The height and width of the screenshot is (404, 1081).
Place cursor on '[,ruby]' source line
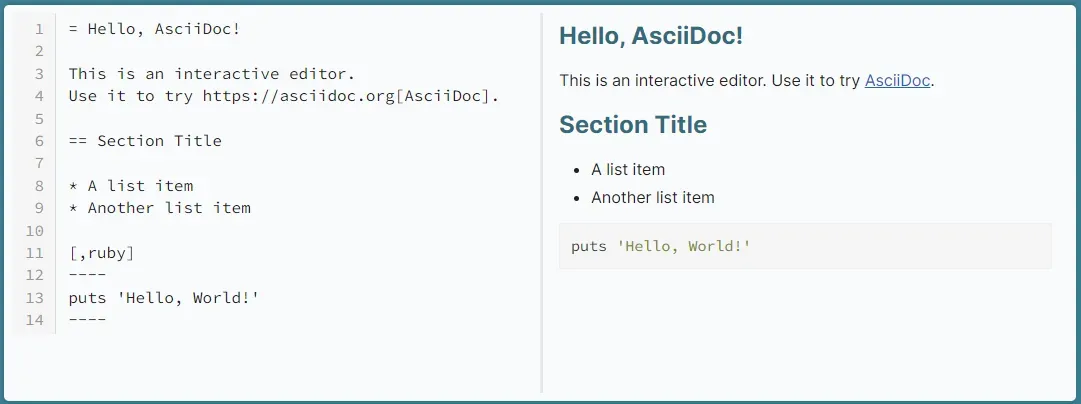click(x=101, y=253)
